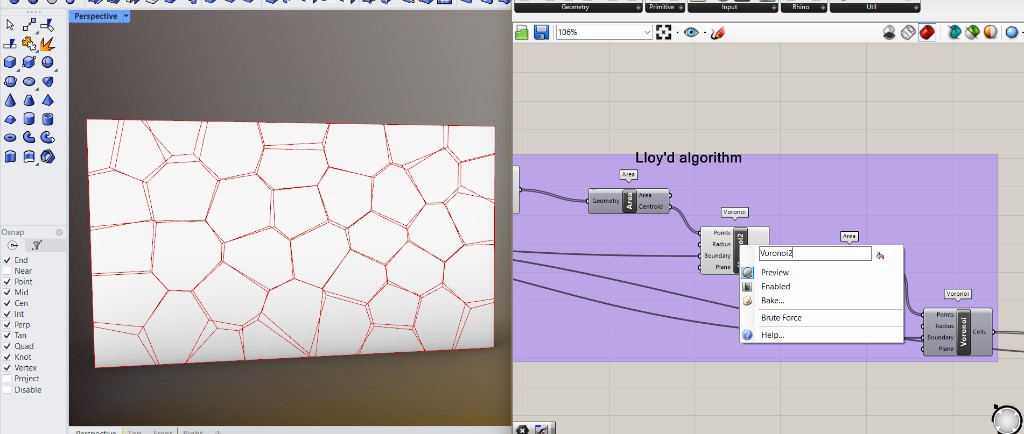This screenshot has height=434, width=1024.
Task: Toggle the Vertex osnap checkbox
Action: coord(7,367)
